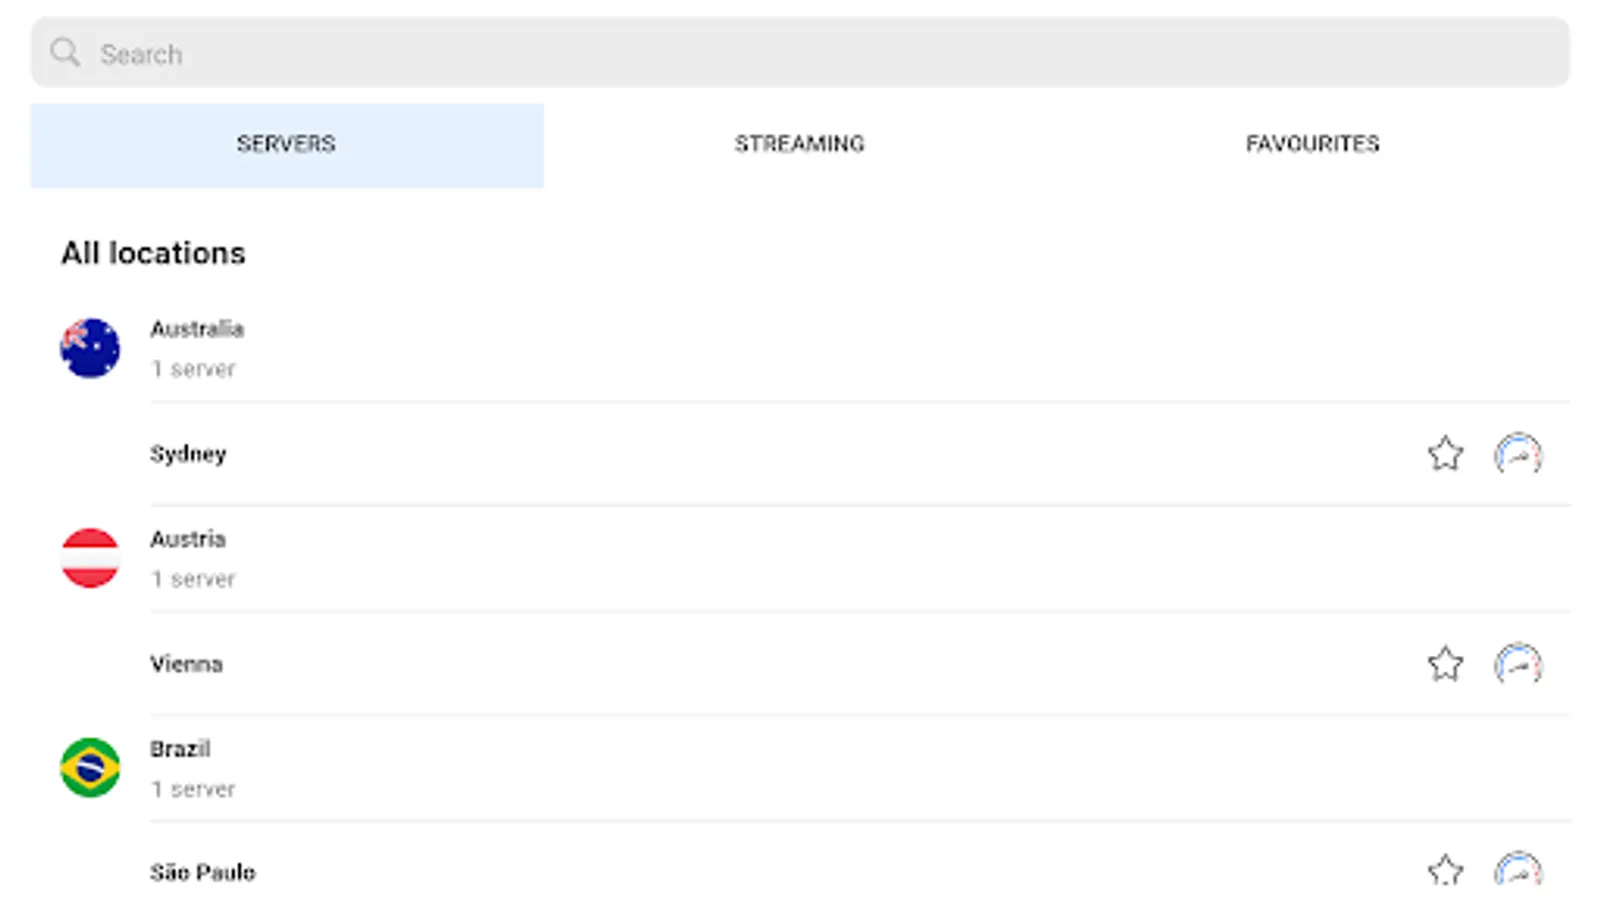Click the Australia flag icon
1600x900 pixels.
tap(90, 348)
